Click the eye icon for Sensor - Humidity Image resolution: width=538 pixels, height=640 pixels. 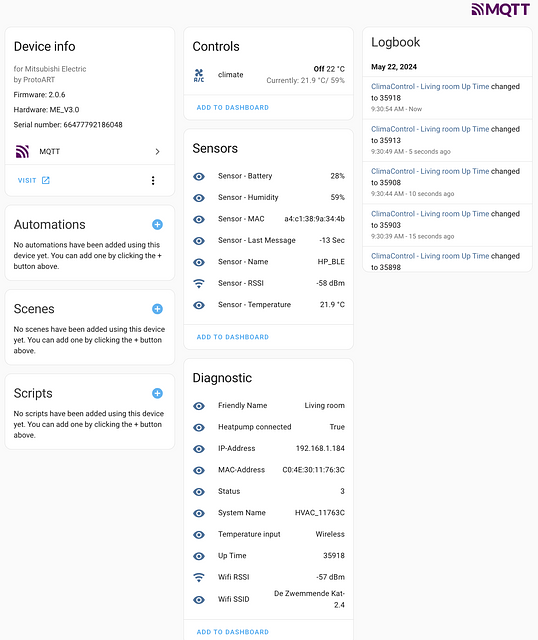[x=199, y=198]
